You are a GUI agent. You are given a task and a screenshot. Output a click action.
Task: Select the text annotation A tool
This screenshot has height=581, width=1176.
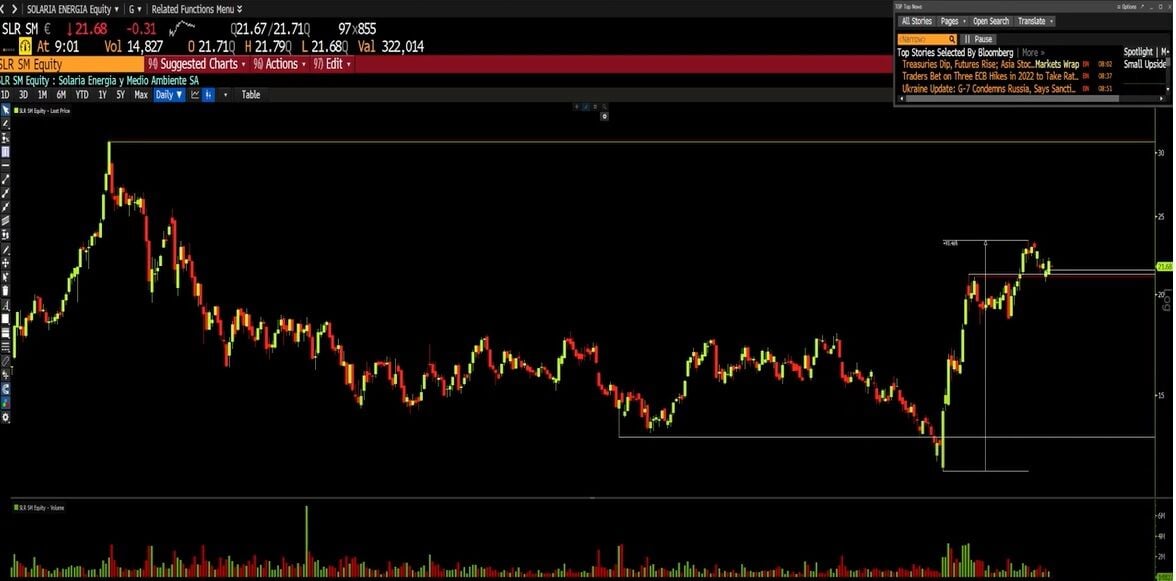coord(6,305)
